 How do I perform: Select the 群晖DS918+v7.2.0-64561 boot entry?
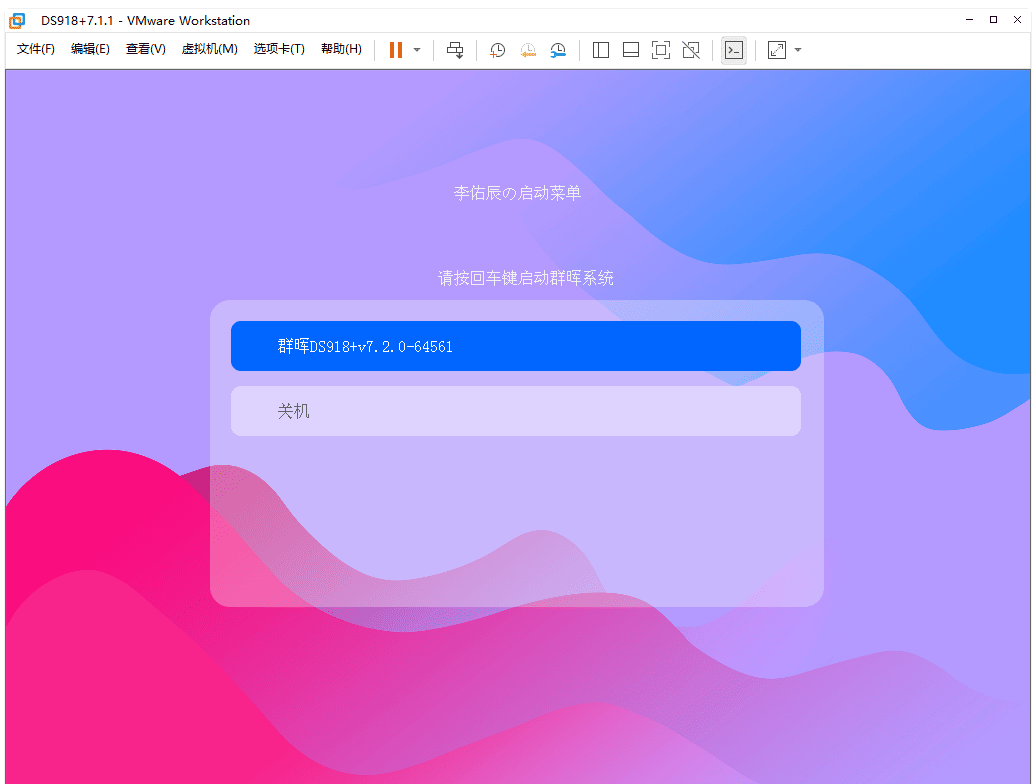click(516, 346)
